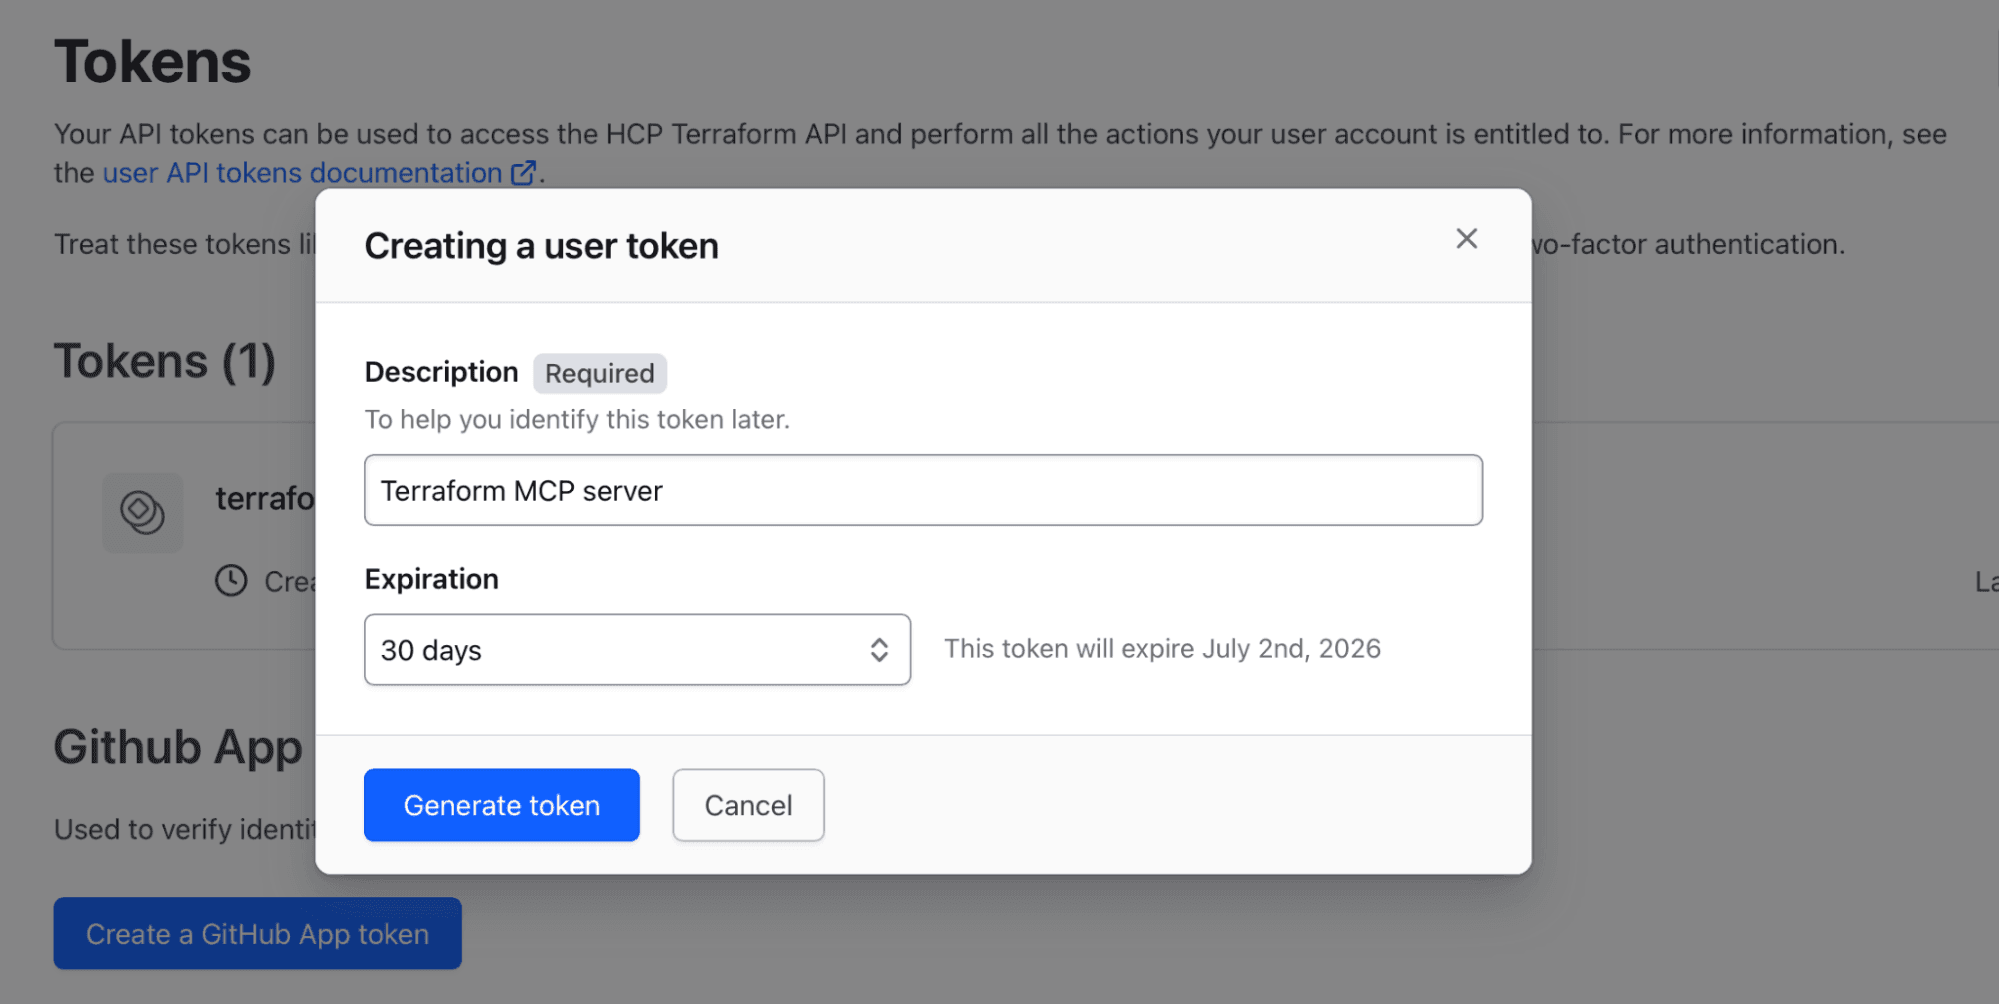Open the user API tokens documentation link
The image size is (1999, 1005).
point(319,173)
